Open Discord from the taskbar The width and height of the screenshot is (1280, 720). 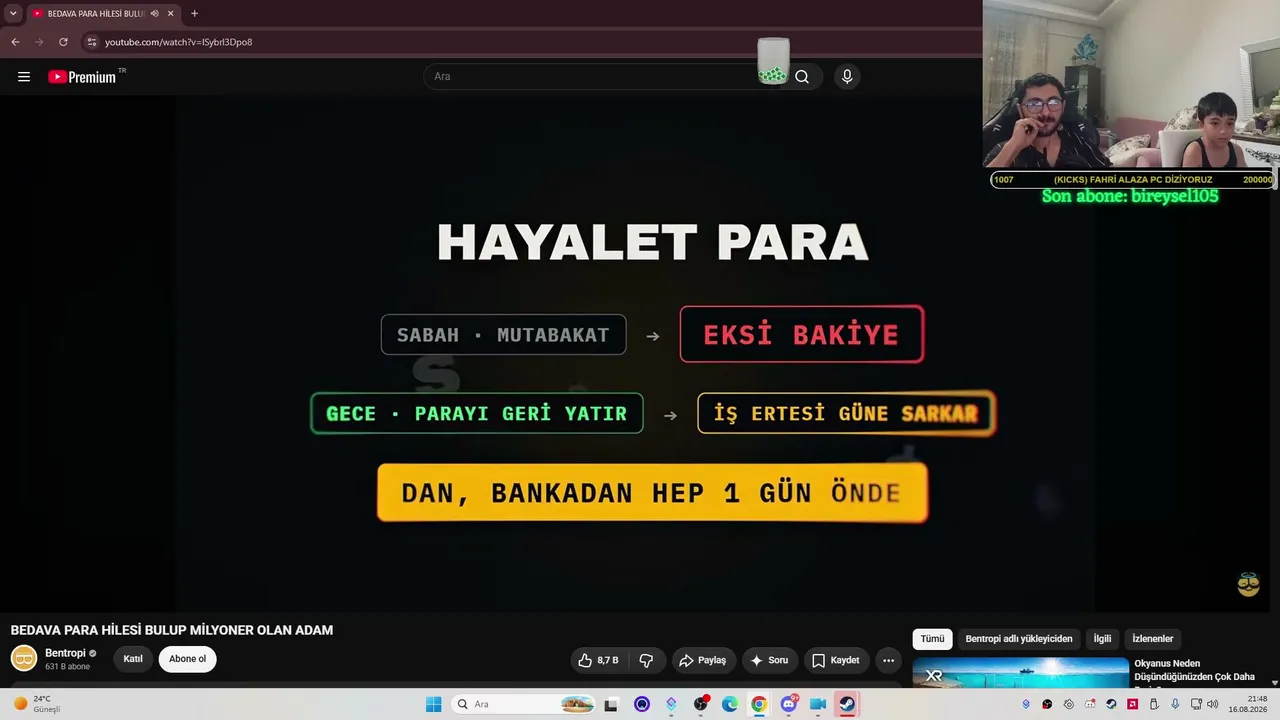pyautogui.click(x=789, y=704)
